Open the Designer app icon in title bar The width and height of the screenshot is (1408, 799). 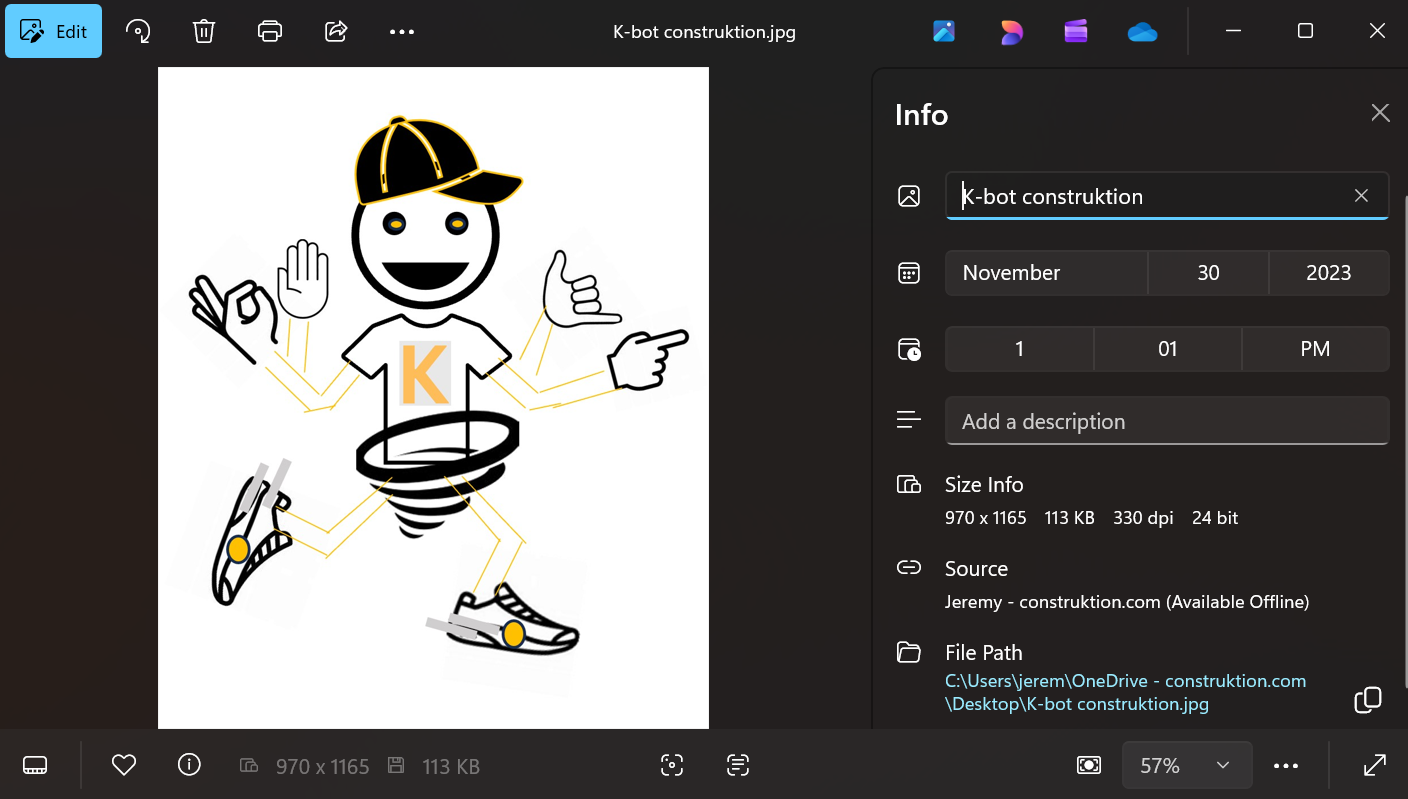click(x=1011, y=31)
